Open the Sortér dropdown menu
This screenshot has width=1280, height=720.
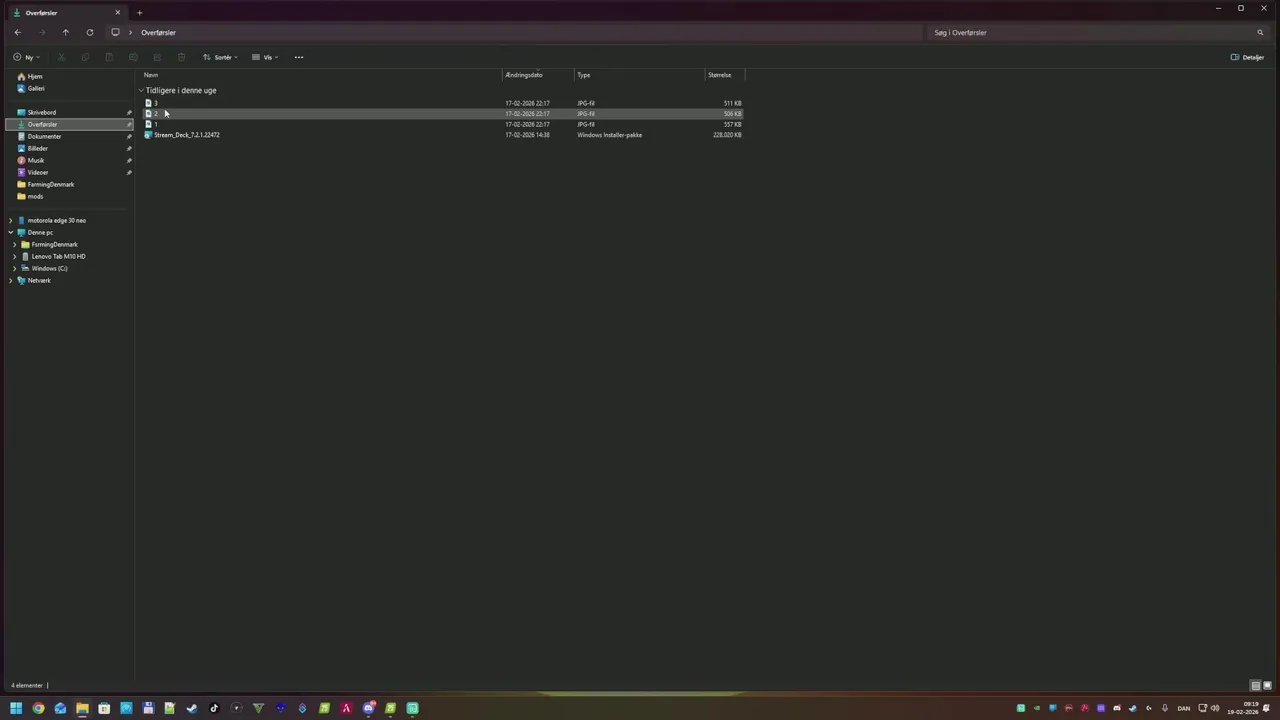pyautogui.click(x=220, y=57)
